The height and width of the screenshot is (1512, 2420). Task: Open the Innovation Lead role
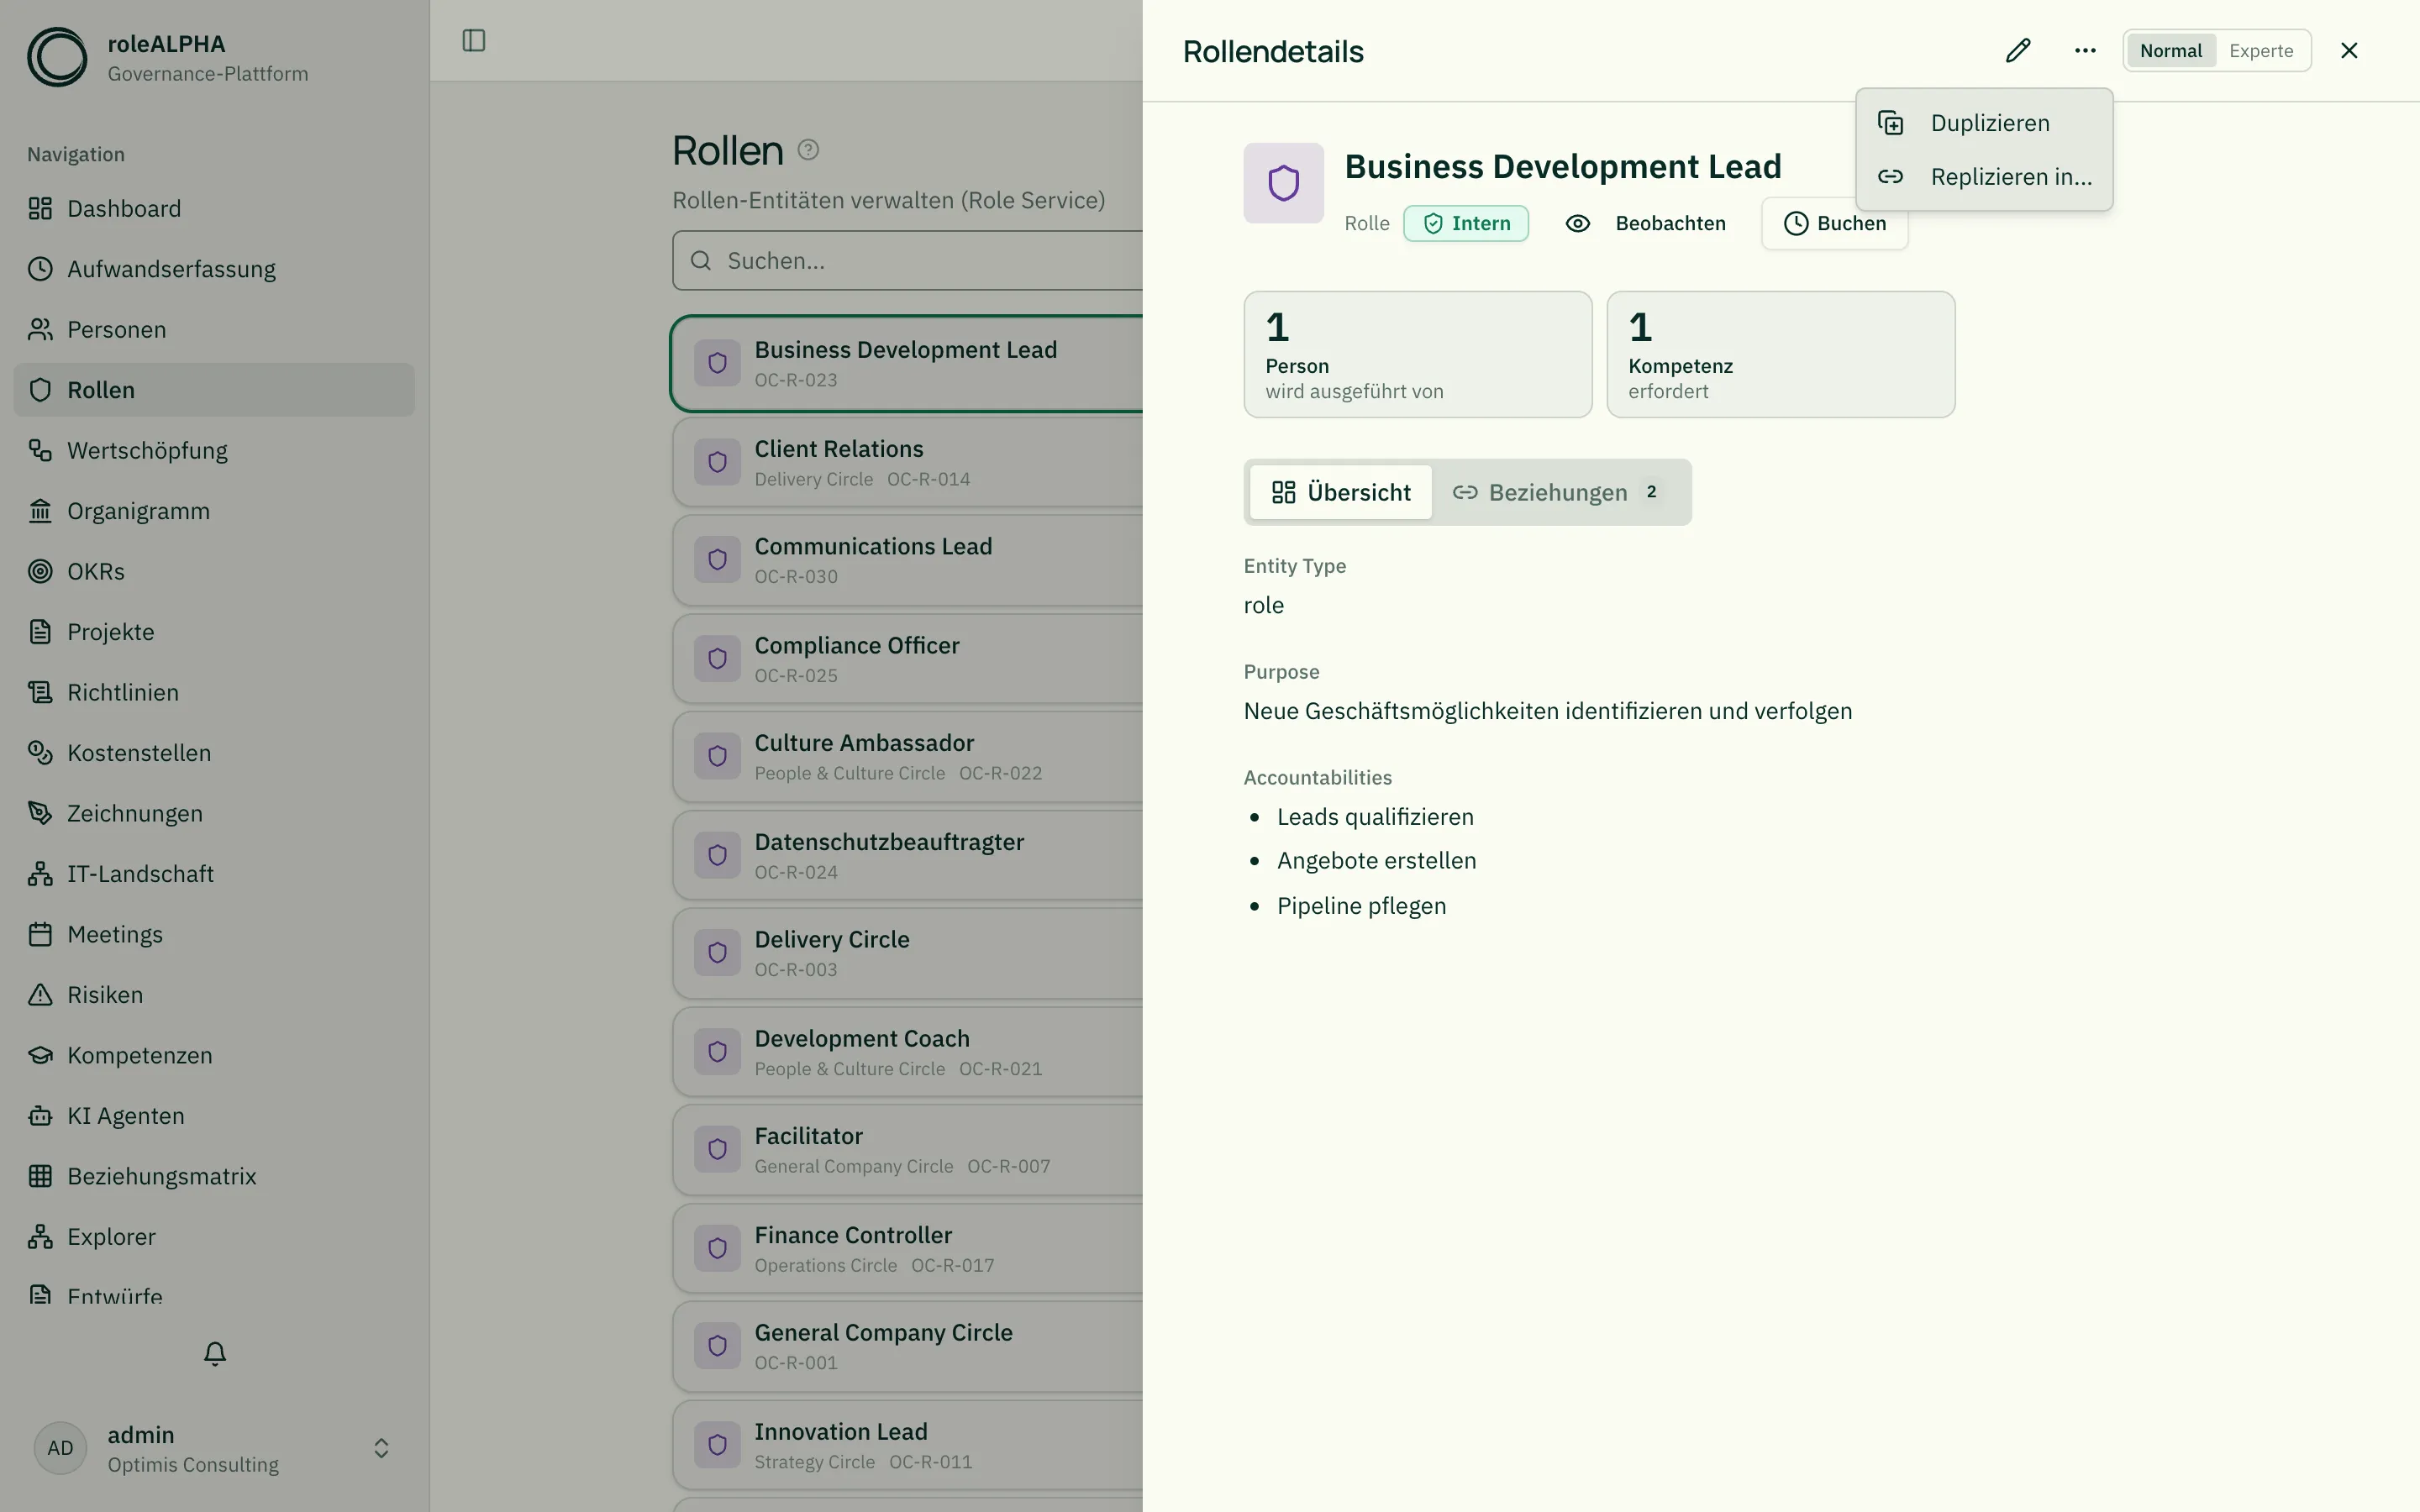coord(908,1446)
